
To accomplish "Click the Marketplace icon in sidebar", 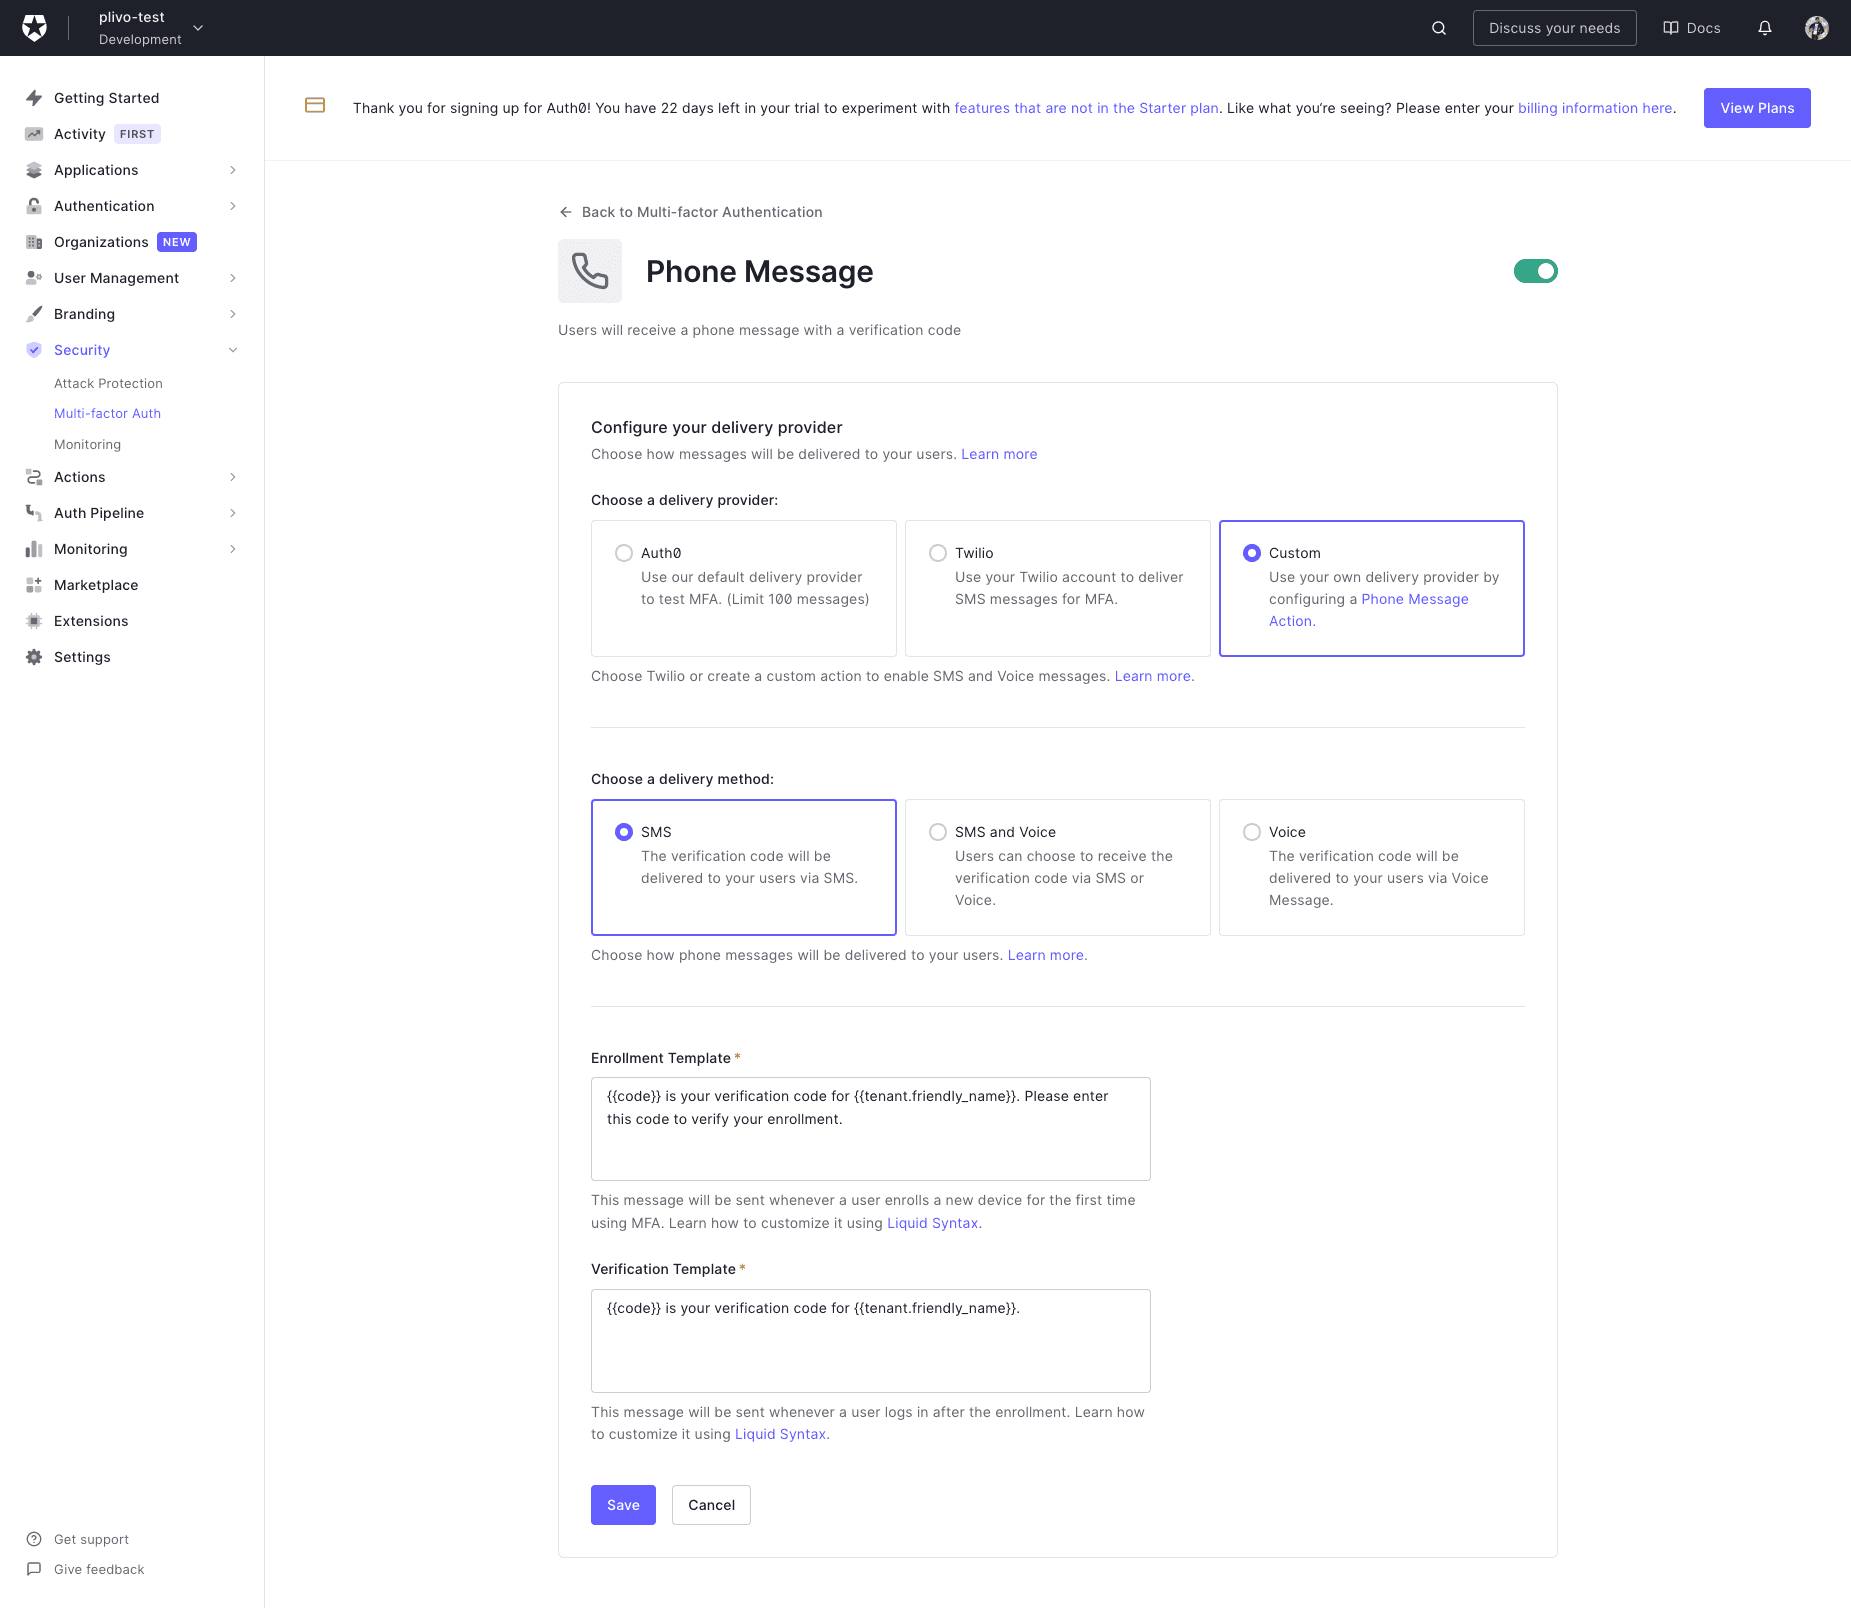I will click(x=34, y=585).
